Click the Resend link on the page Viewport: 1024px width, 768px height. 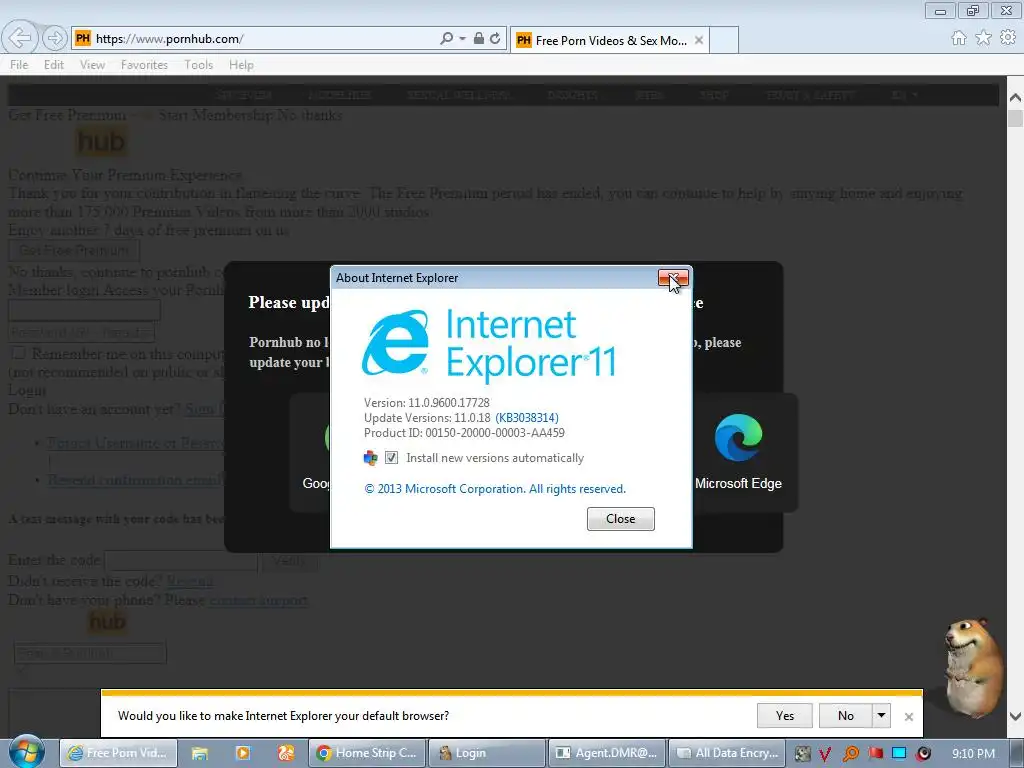point(189,581)
